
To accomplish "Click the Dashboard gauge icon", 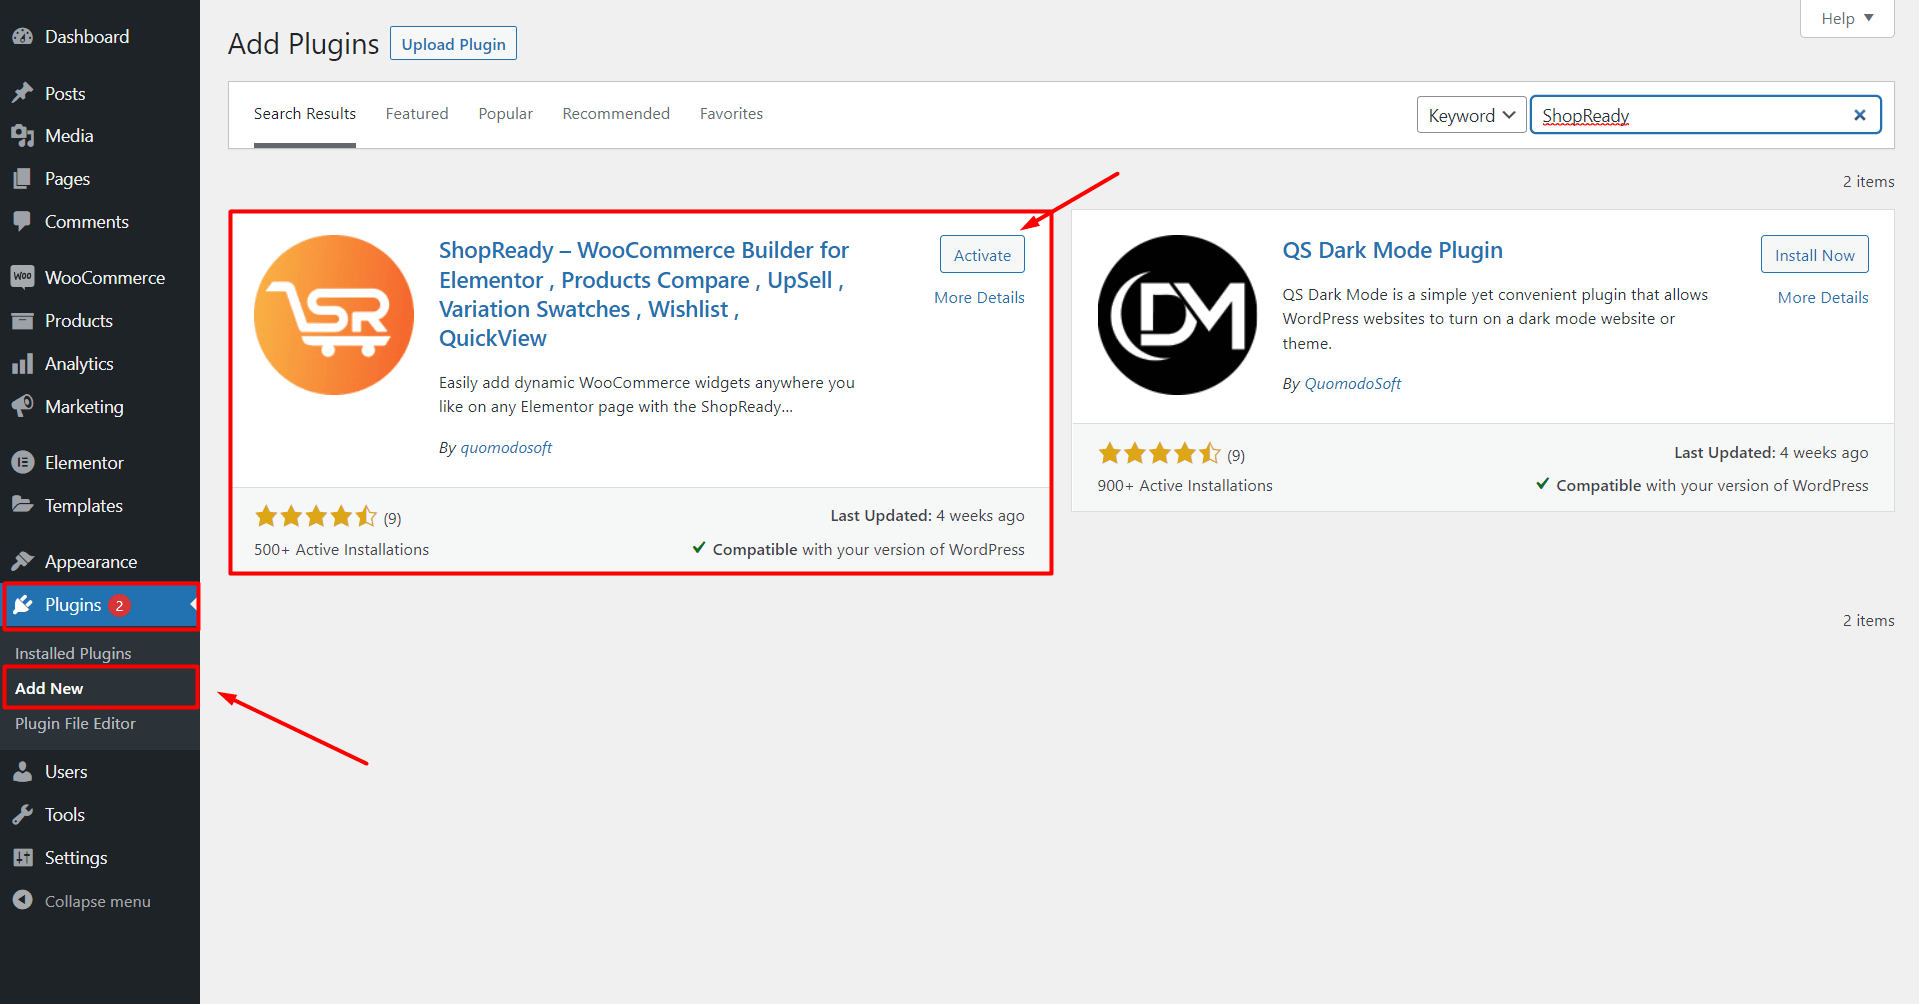I will pyautogui.click(x=23, y=37).
